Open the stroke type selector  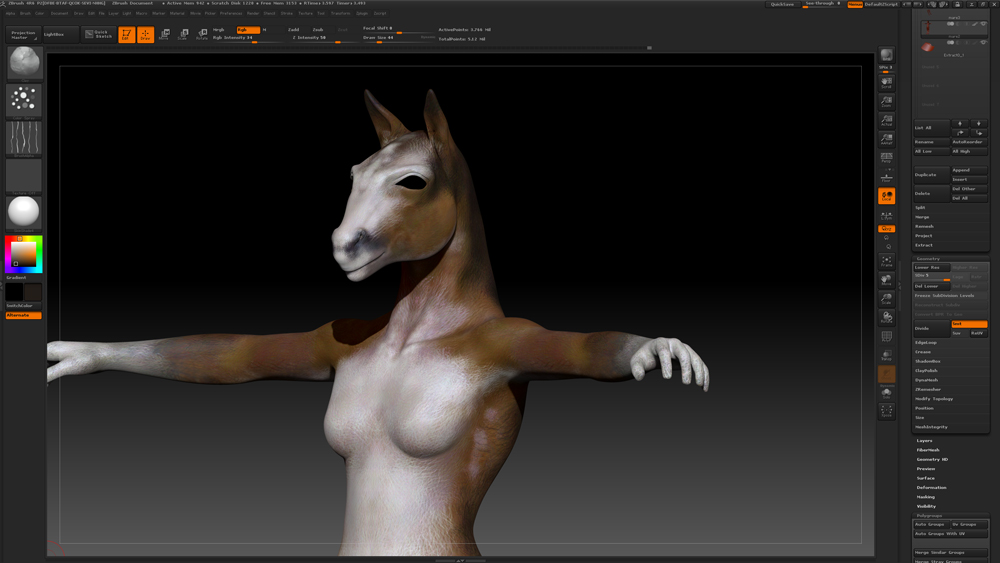click(24, 100)
